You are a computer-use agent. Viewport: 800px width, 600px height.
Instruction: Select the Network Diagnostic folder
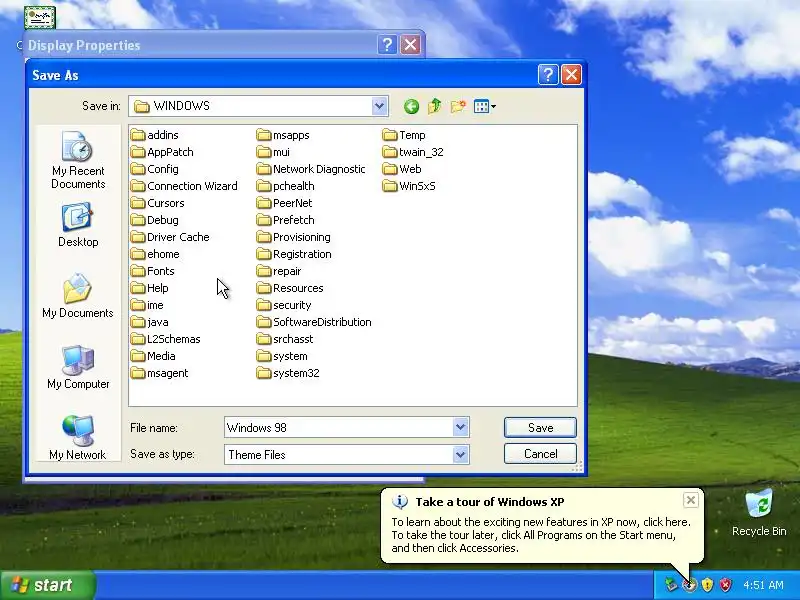(x=311, y=169)
